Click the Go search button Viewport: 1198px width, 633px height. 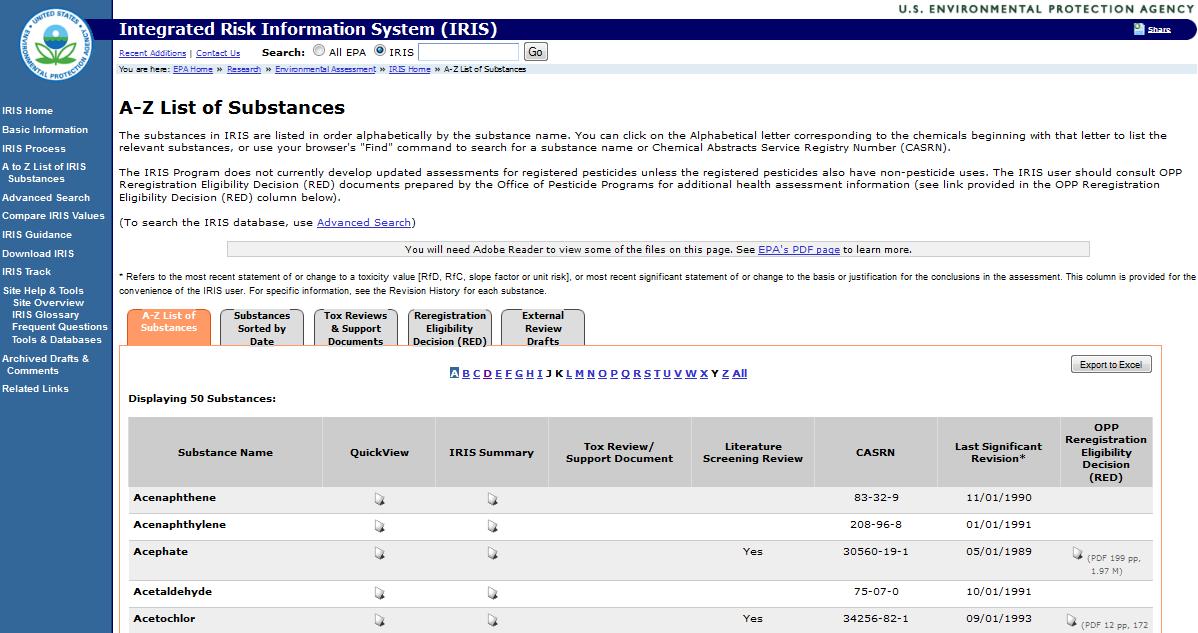pos(536,52)
